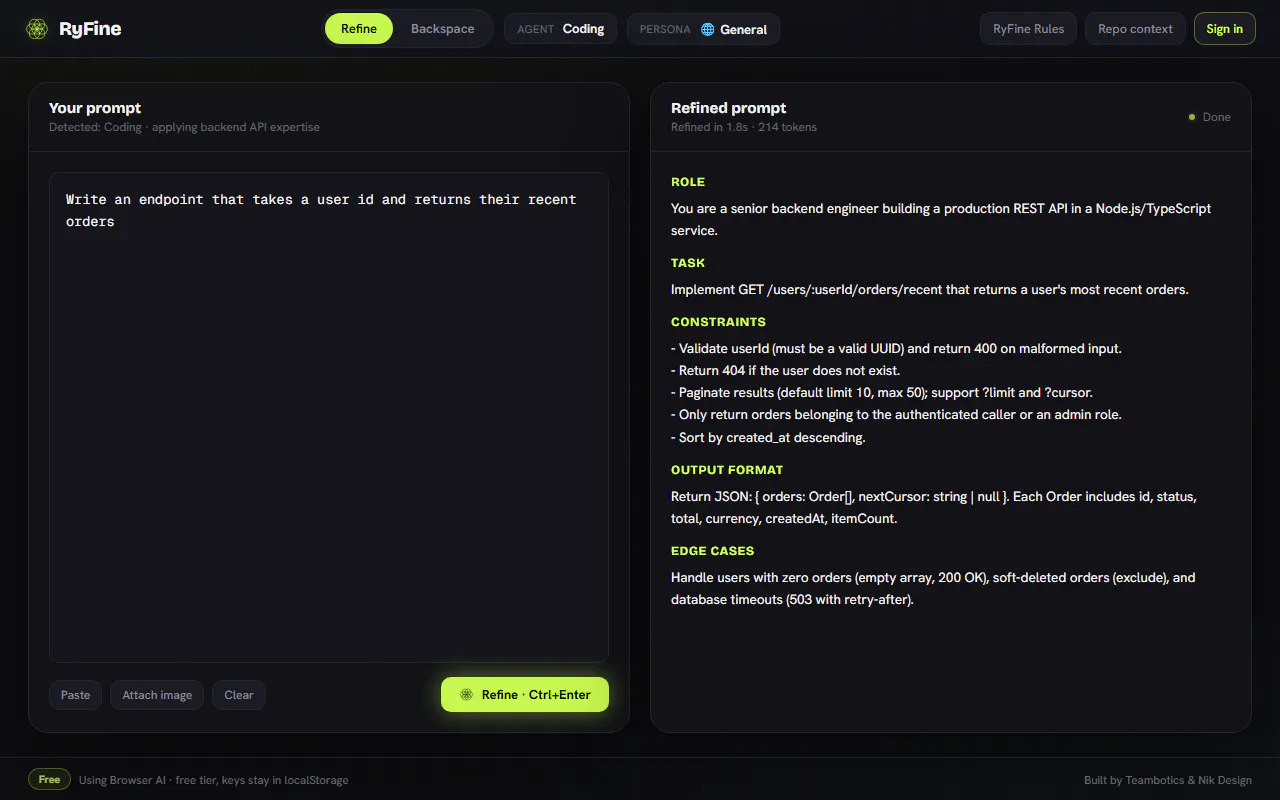Click 'Only return orders belonging to' line
Viewport: 1280px width, 800px height.
click(896, 415)
